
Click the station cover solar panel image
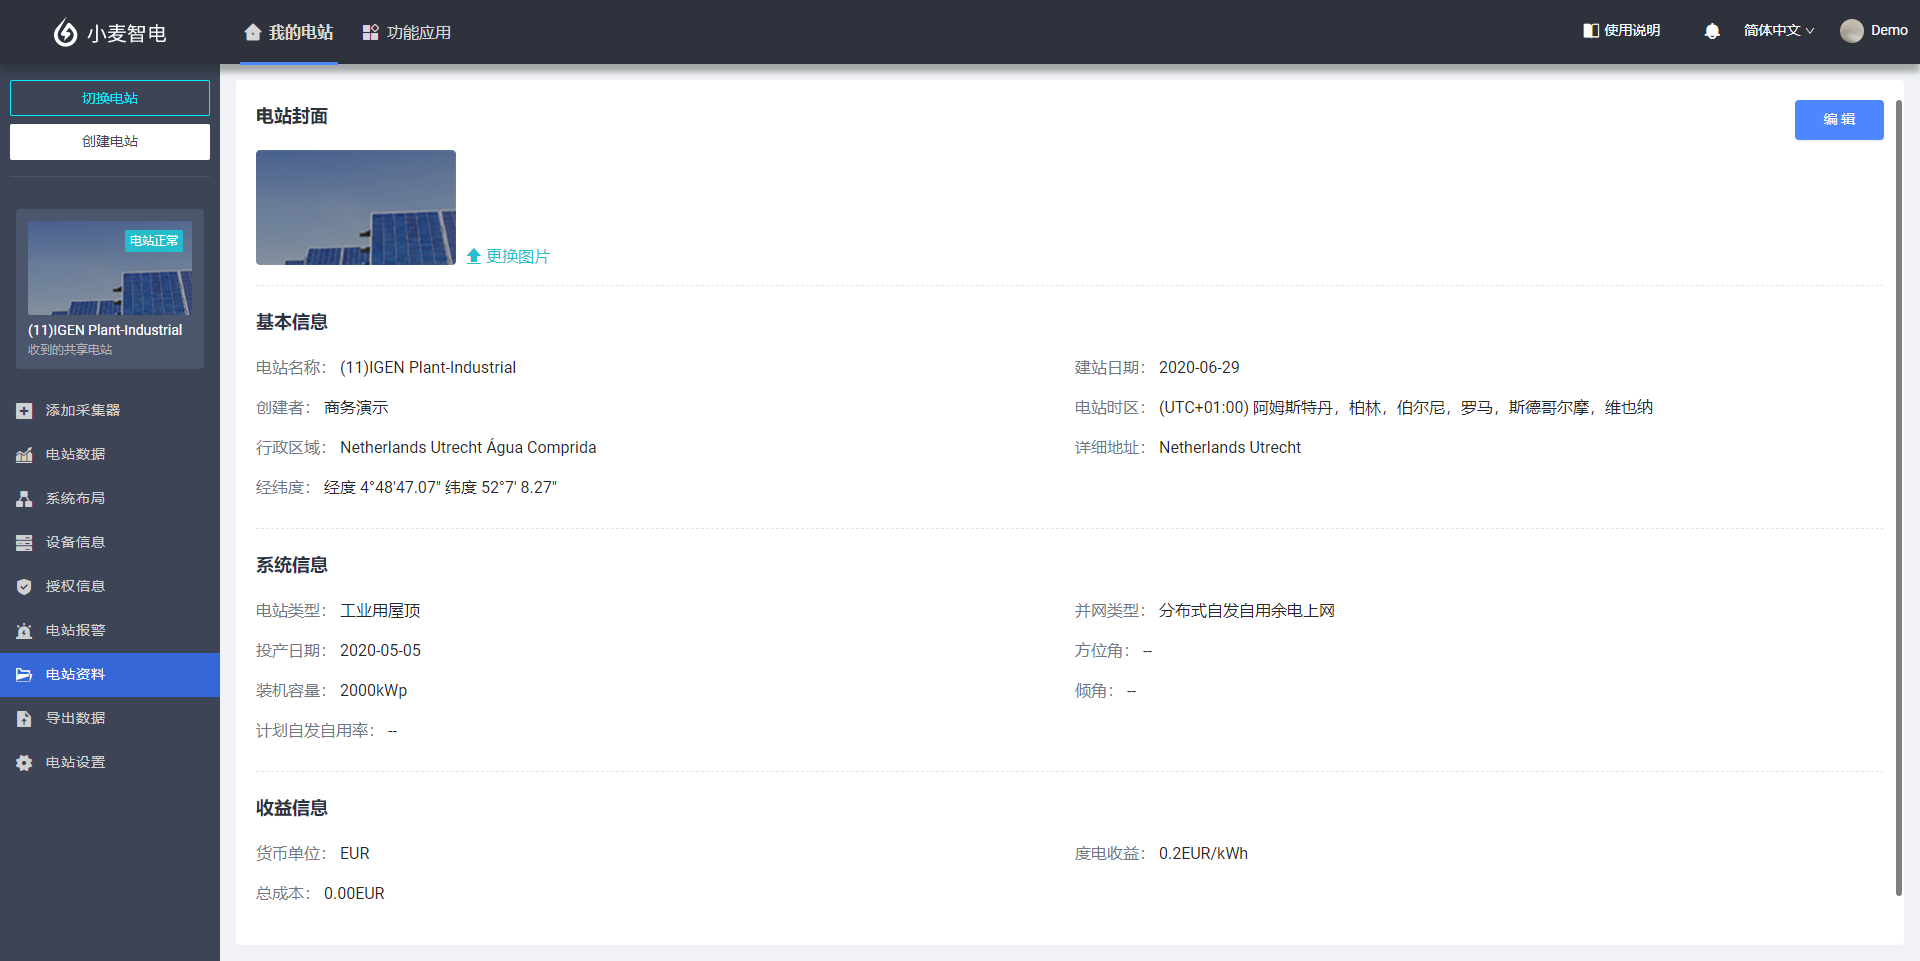coord(356,208)
